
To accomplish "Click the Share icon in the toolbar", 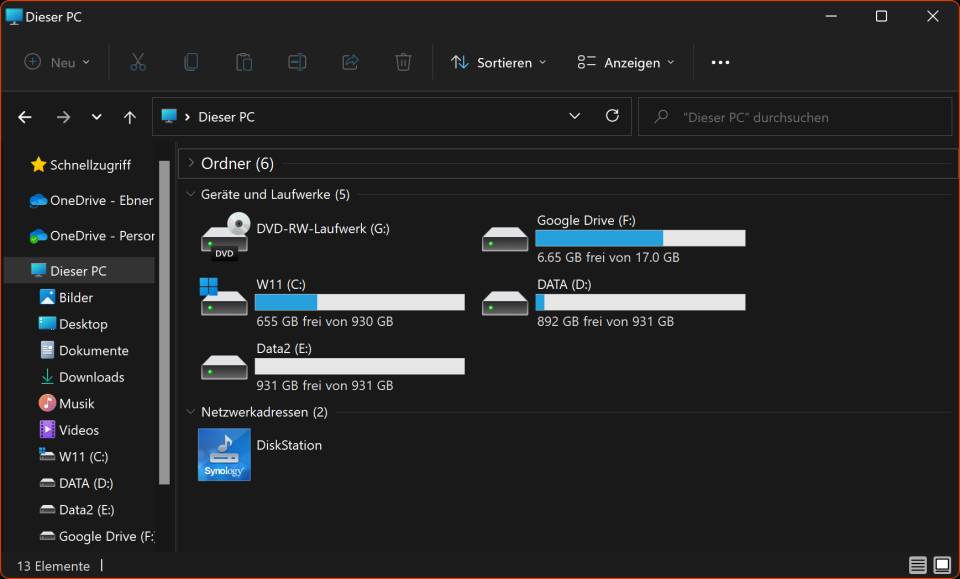I will [x=350, y=61].
